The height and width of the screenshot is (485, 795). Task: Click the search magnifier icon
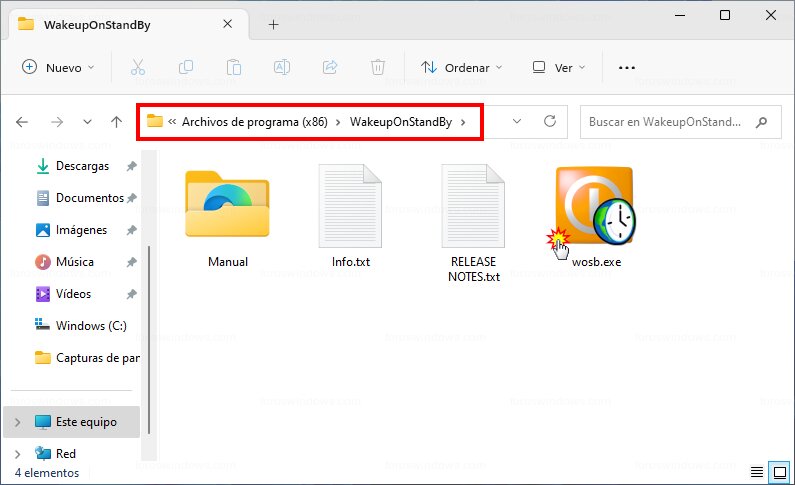click(x=761, y=122)
